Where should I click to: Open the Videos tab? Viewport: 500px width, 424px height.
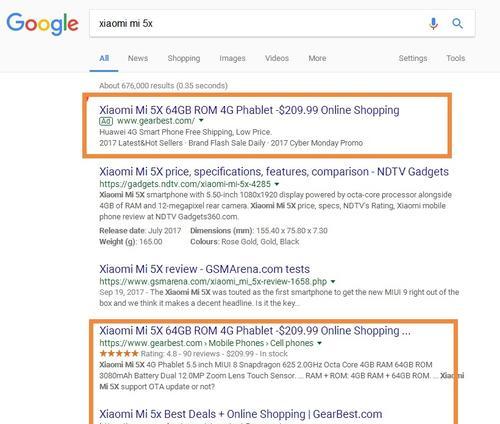277,58
